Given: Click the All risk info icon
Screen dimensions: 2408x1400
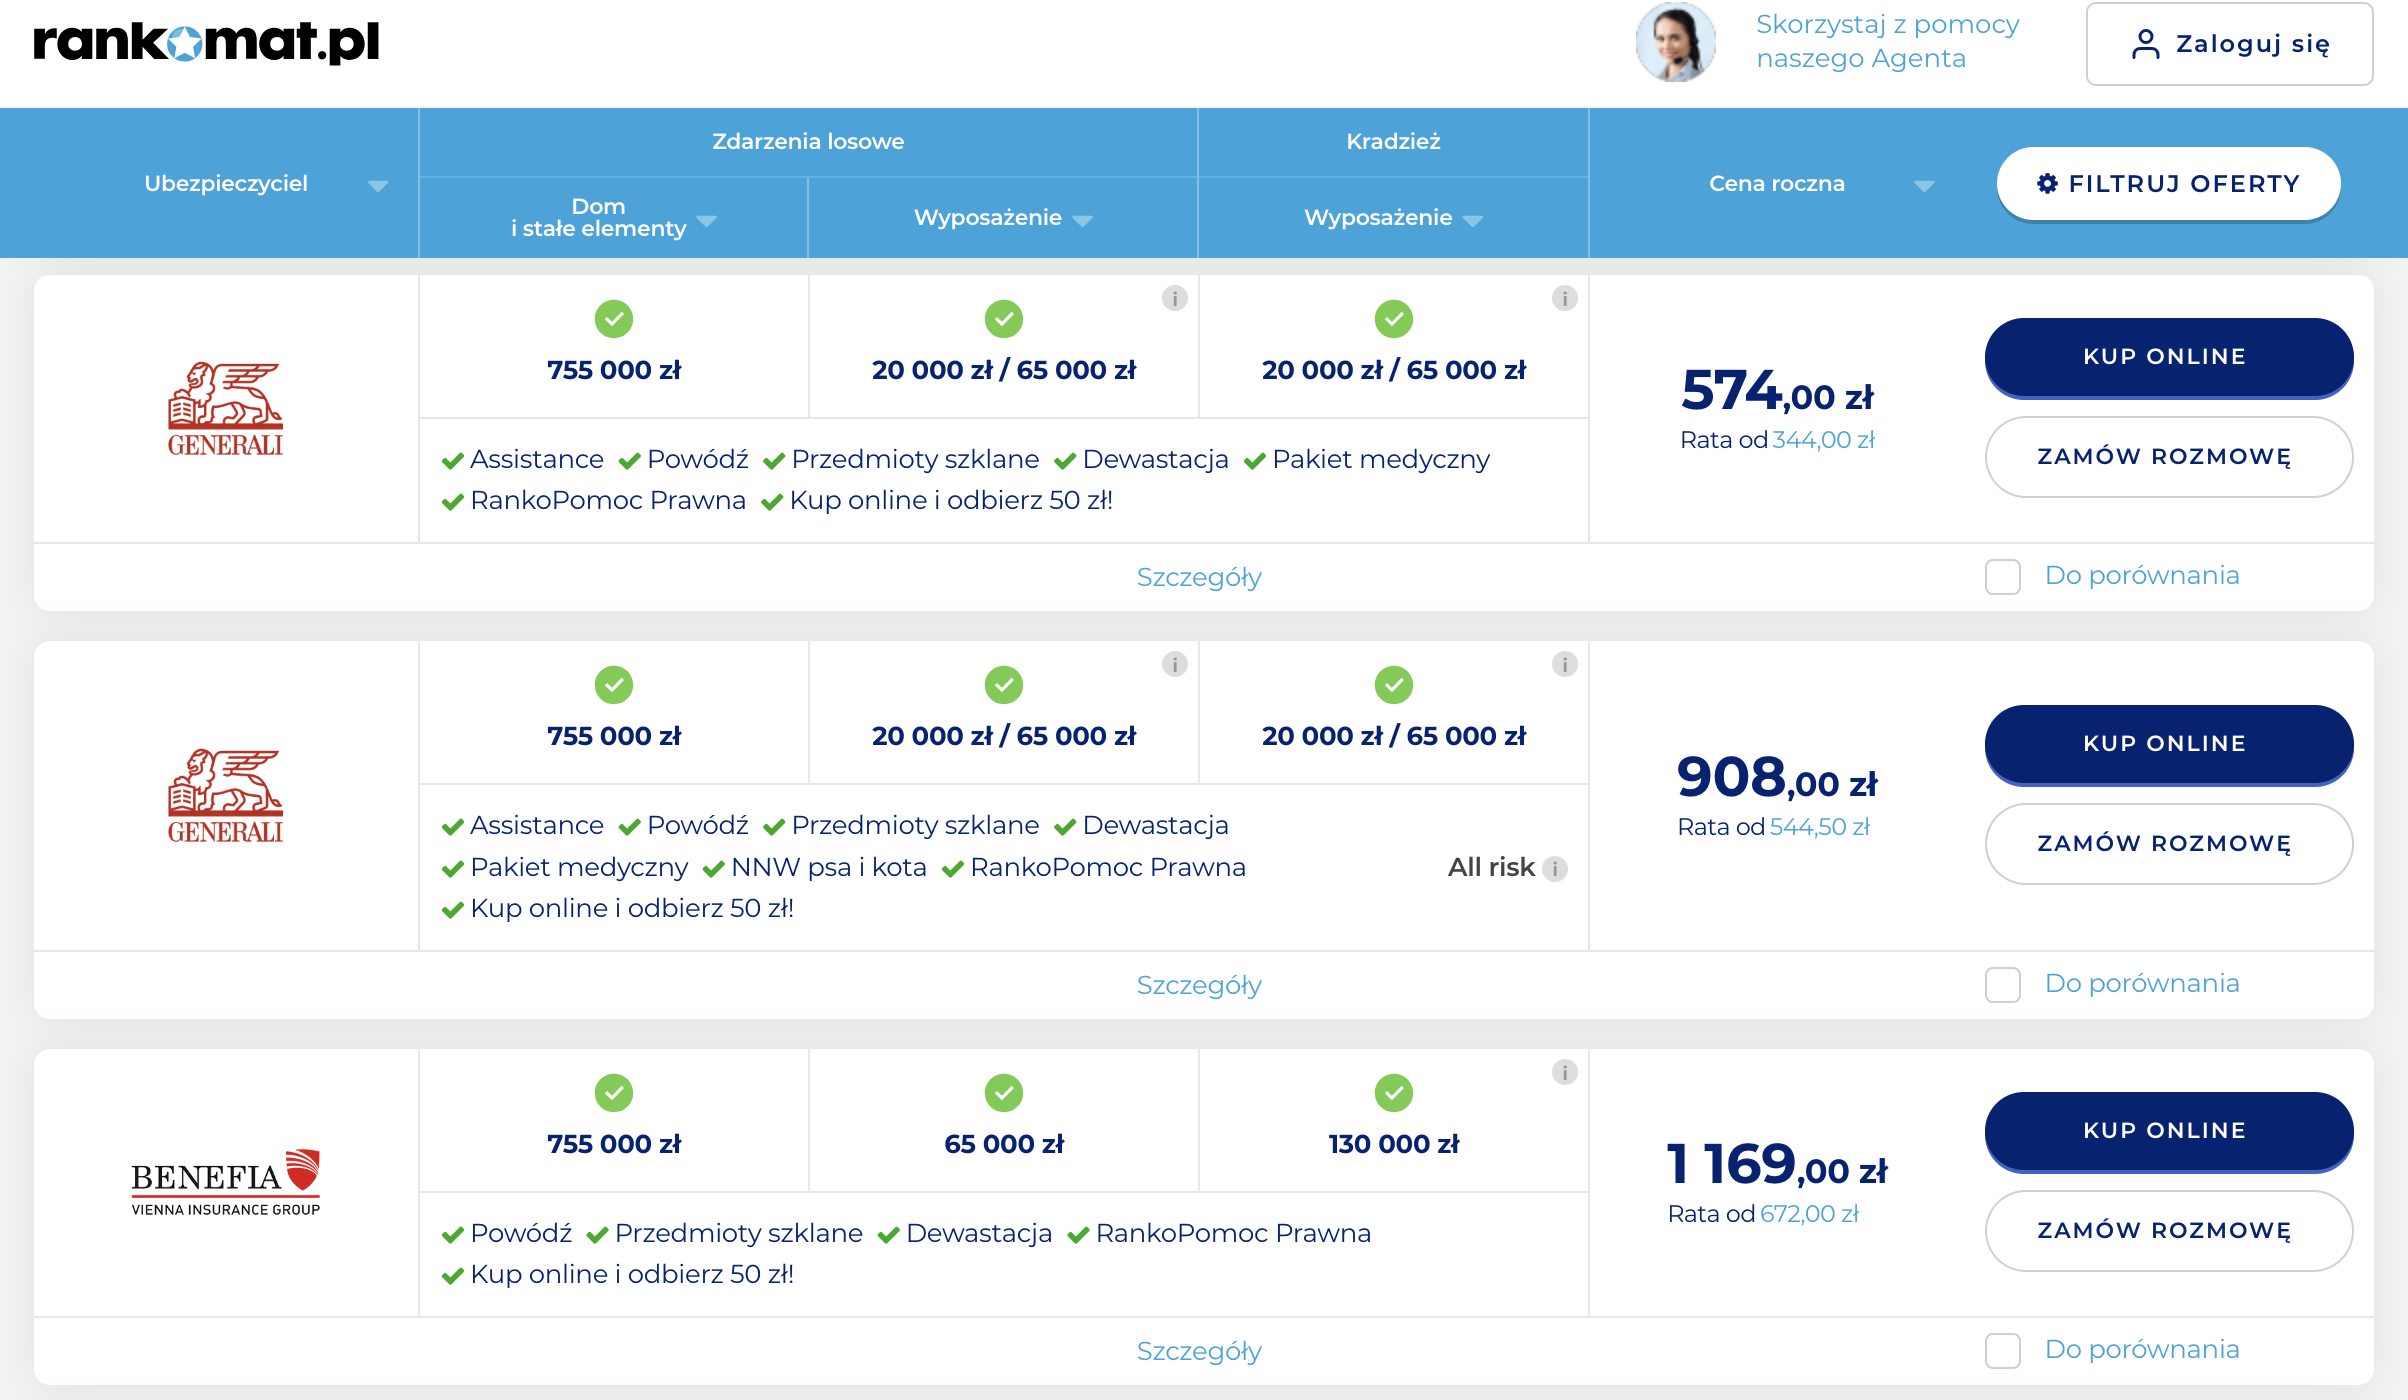Looking at the screenshot, I should point(1555,868).
